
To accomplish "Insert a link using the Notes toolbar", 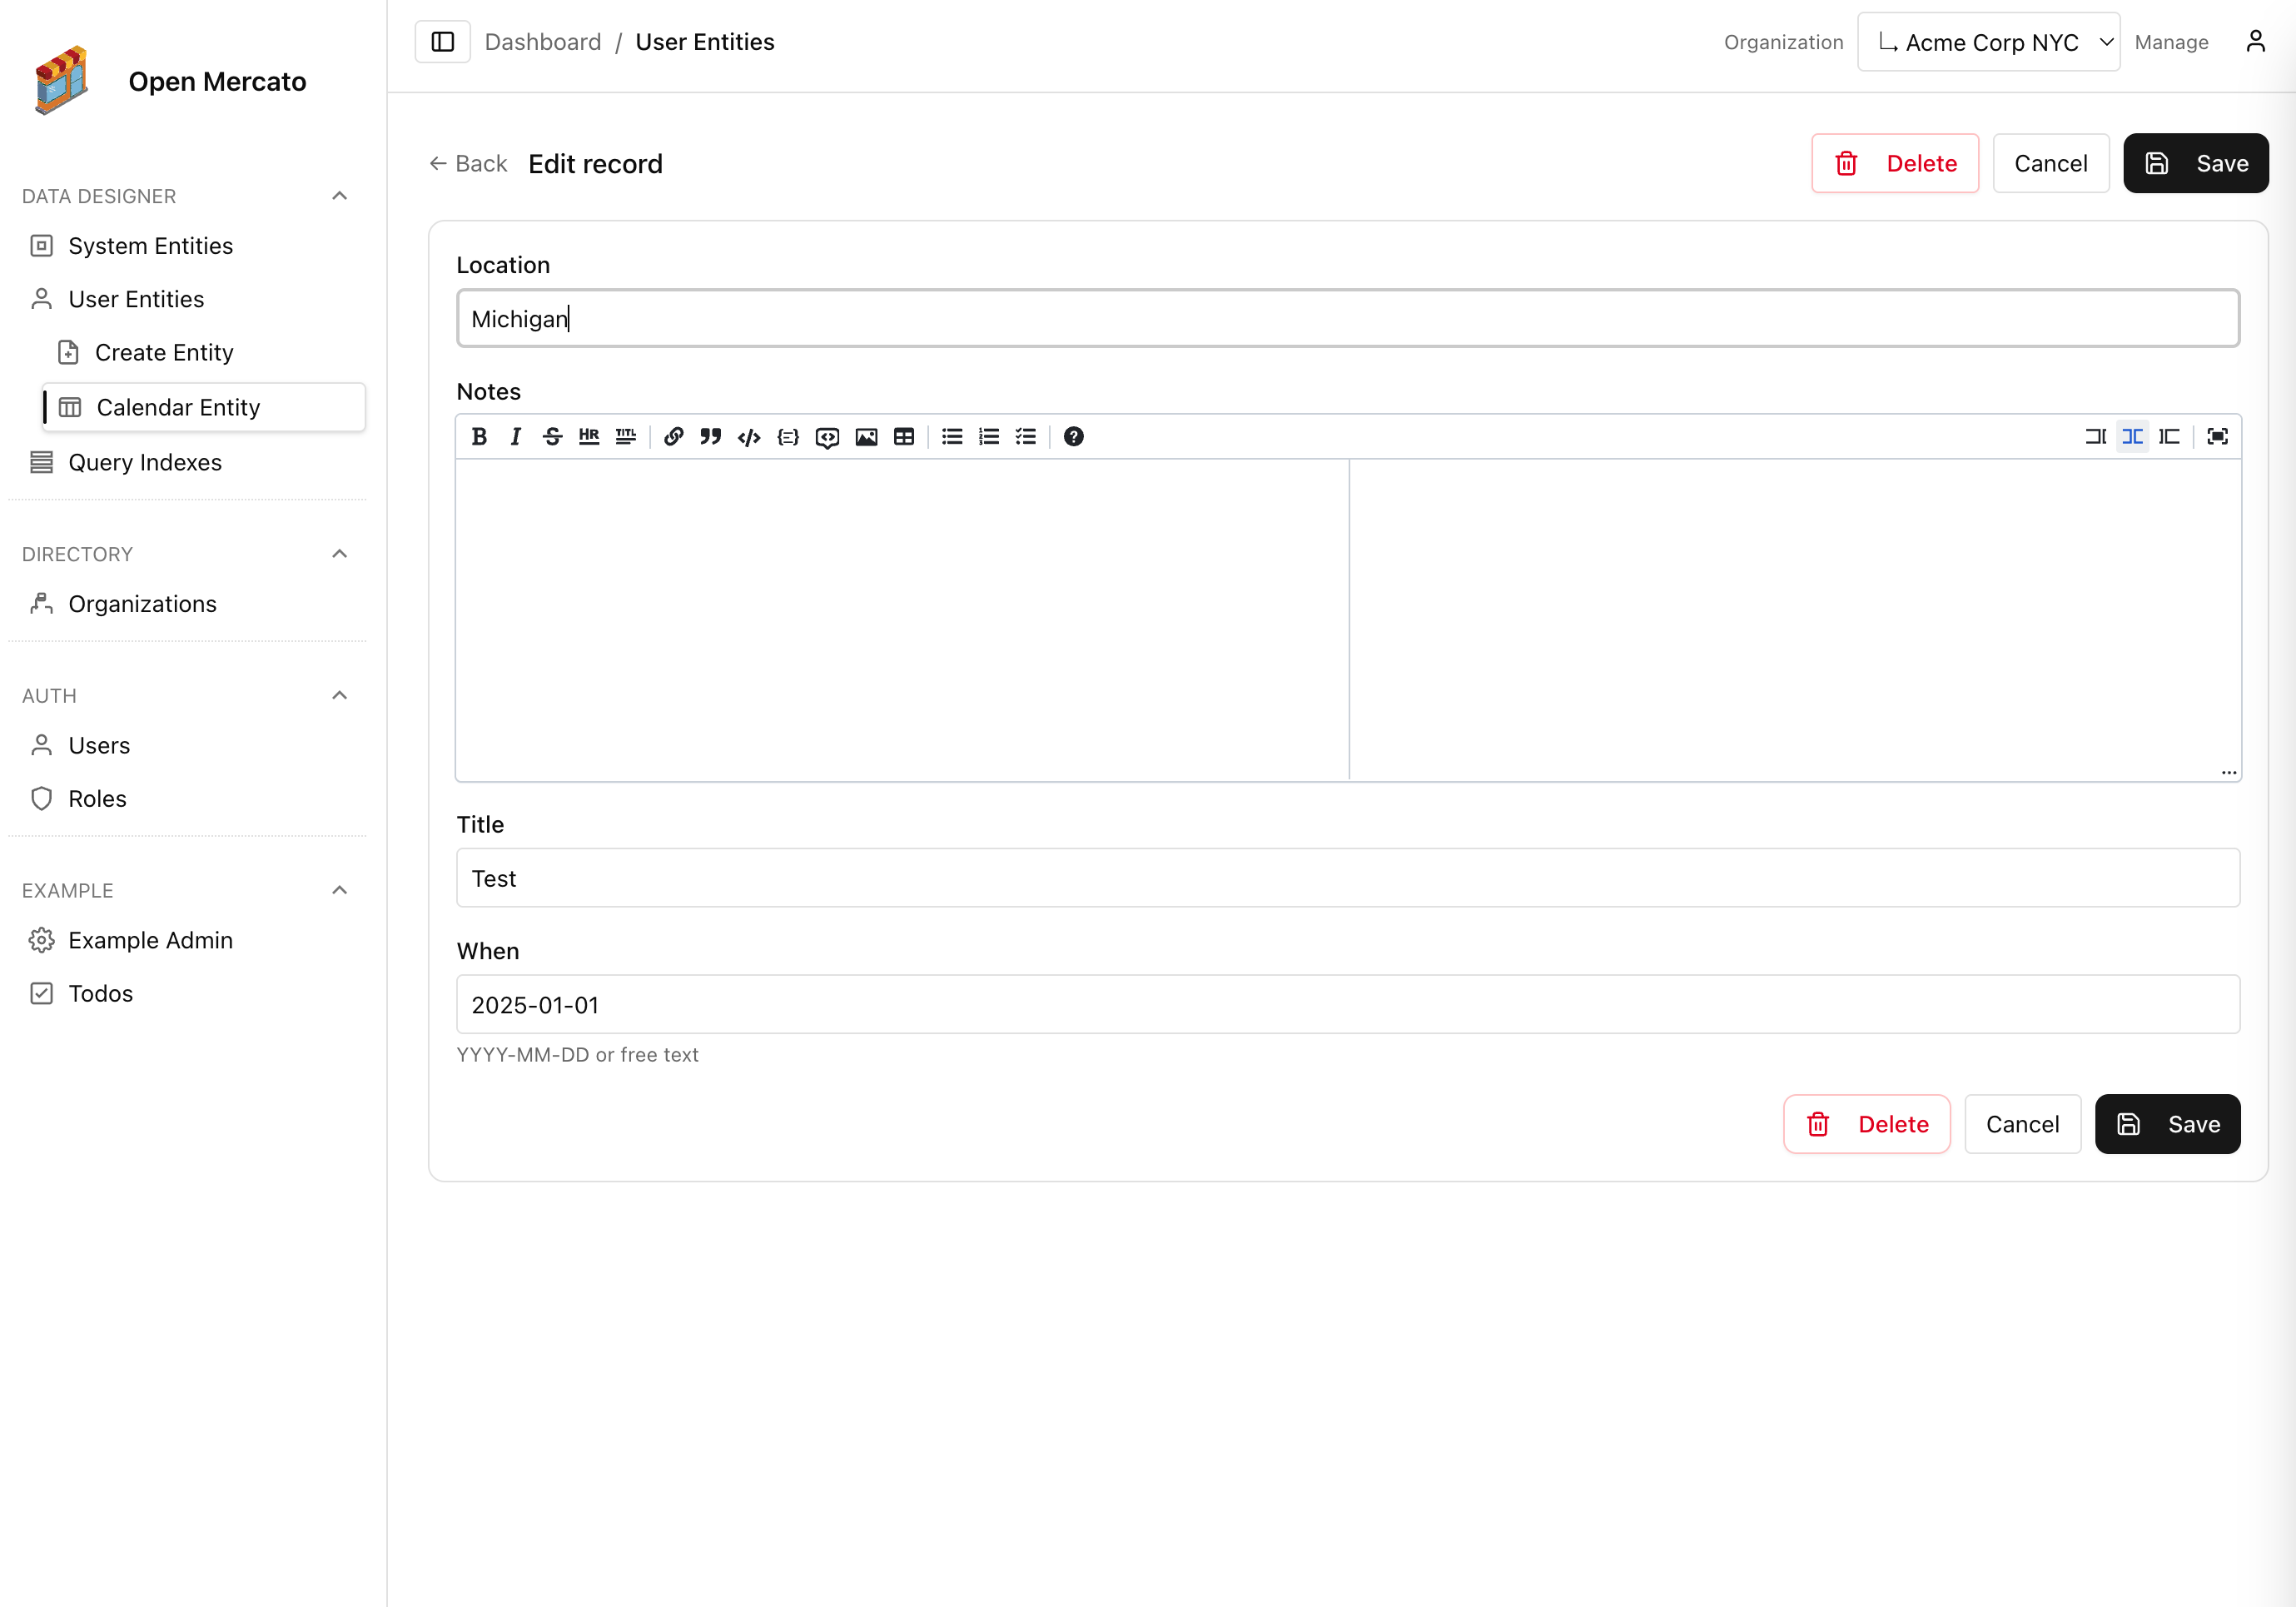I will pos(673,436).
